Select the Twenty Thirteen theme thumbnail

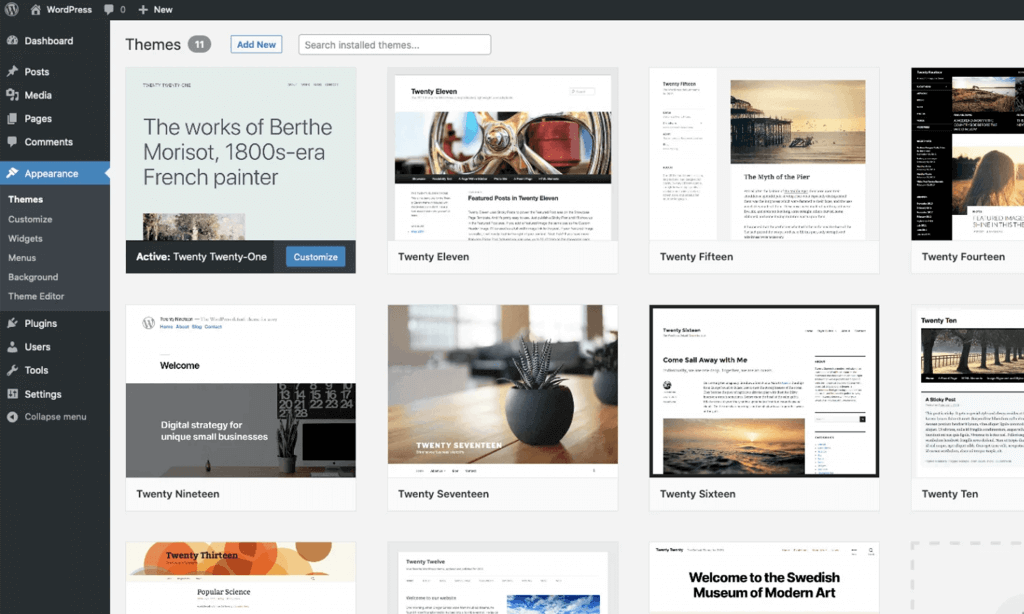point(241,578)
